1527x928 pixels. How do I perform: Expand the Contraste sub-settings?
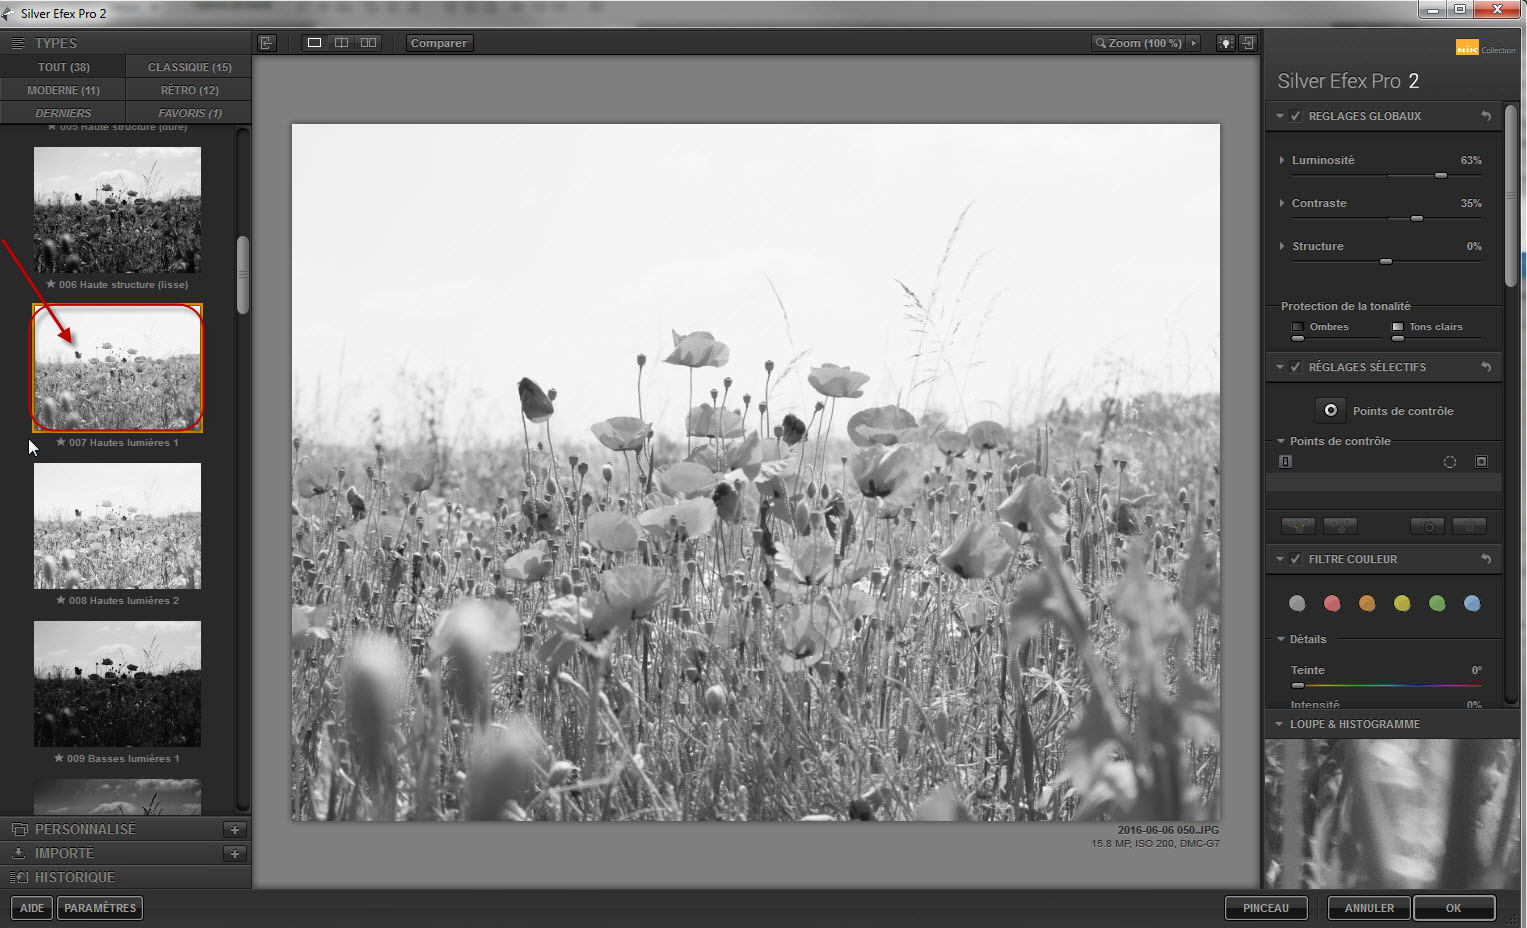1282,203
